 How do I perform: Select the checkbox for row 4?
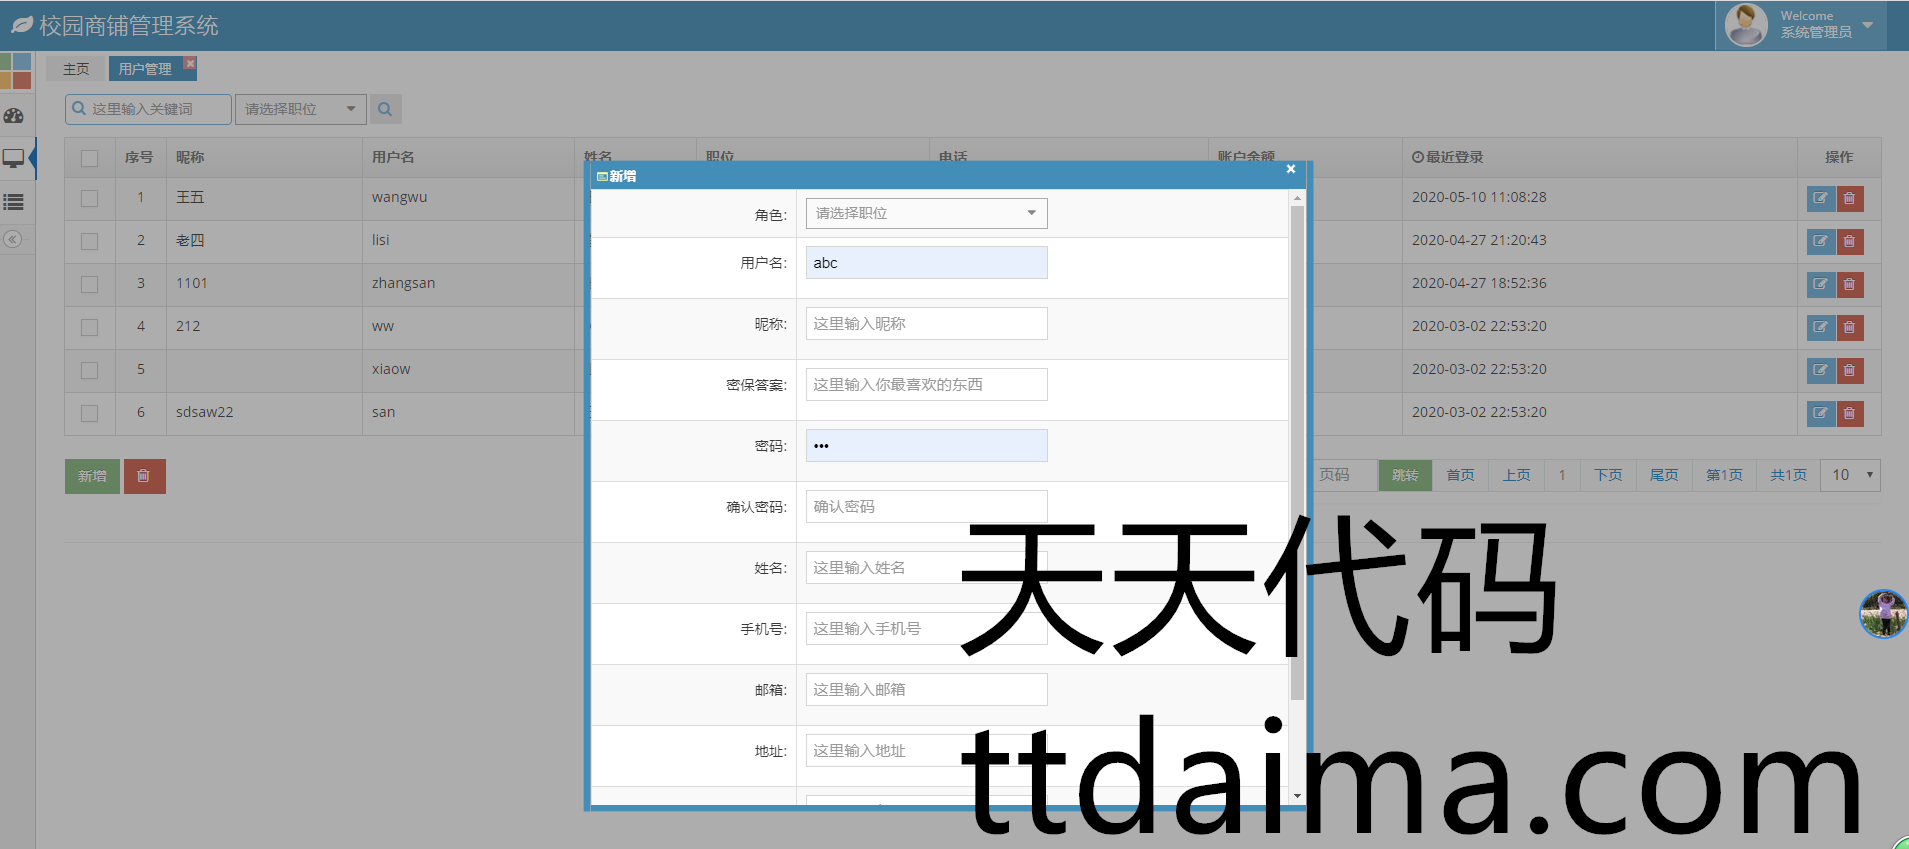[90, 327]
